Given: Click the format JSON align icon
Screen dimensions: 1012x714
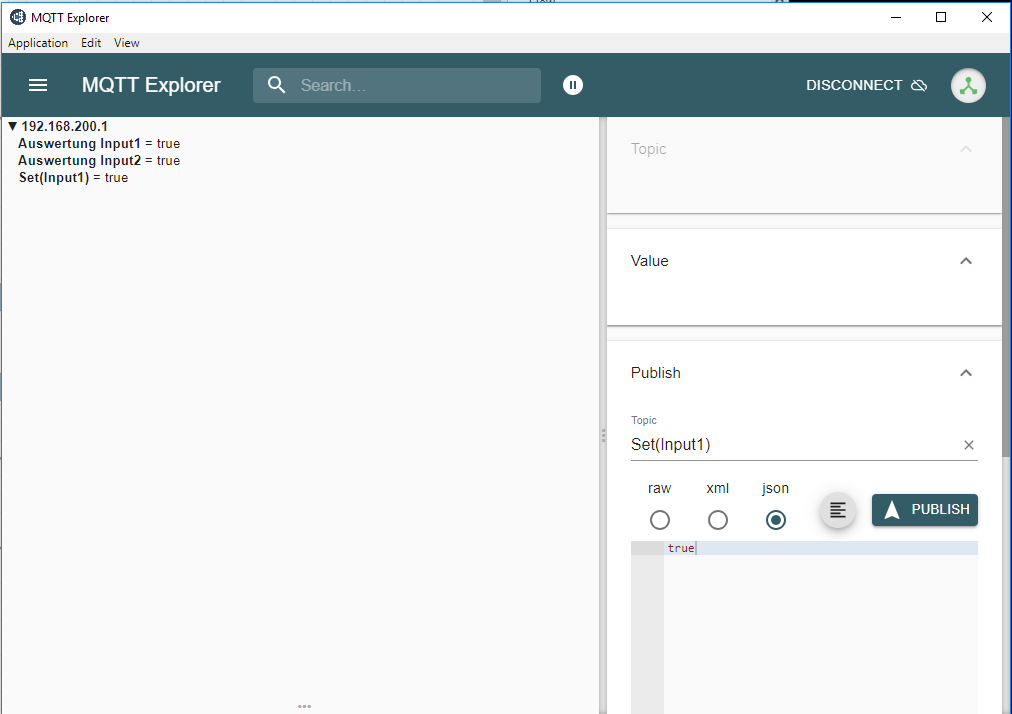Looking at the screenshot, I should coord(838,510).
